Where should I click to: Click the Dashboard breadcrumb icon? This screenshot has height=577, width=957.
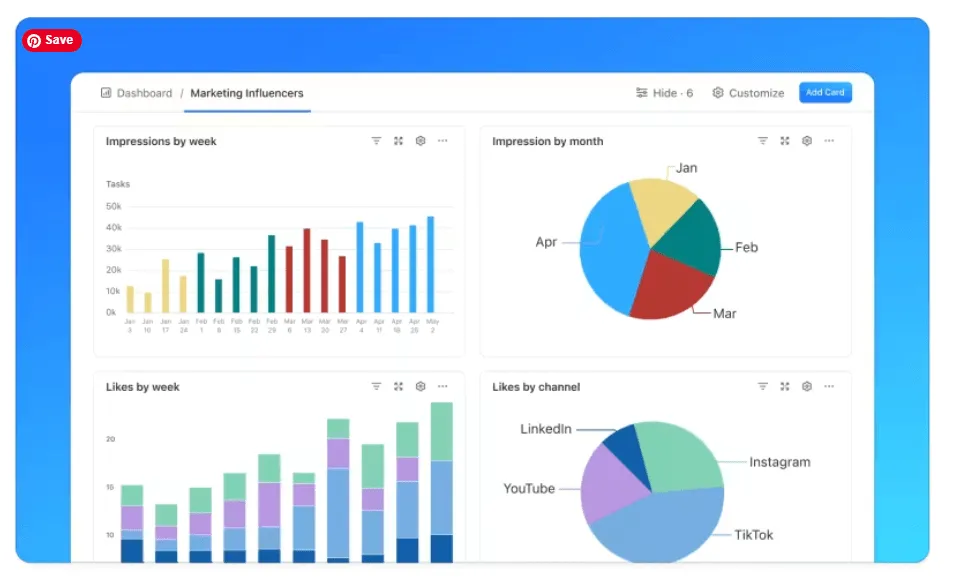pyautogui.click(x=106, y=93)
